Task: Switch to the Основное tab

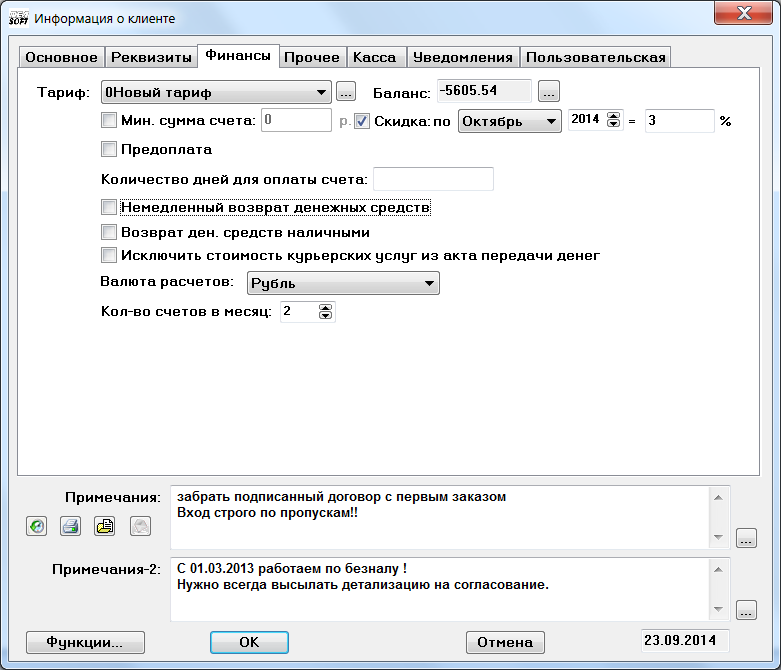Action: (x=62, y=57)
